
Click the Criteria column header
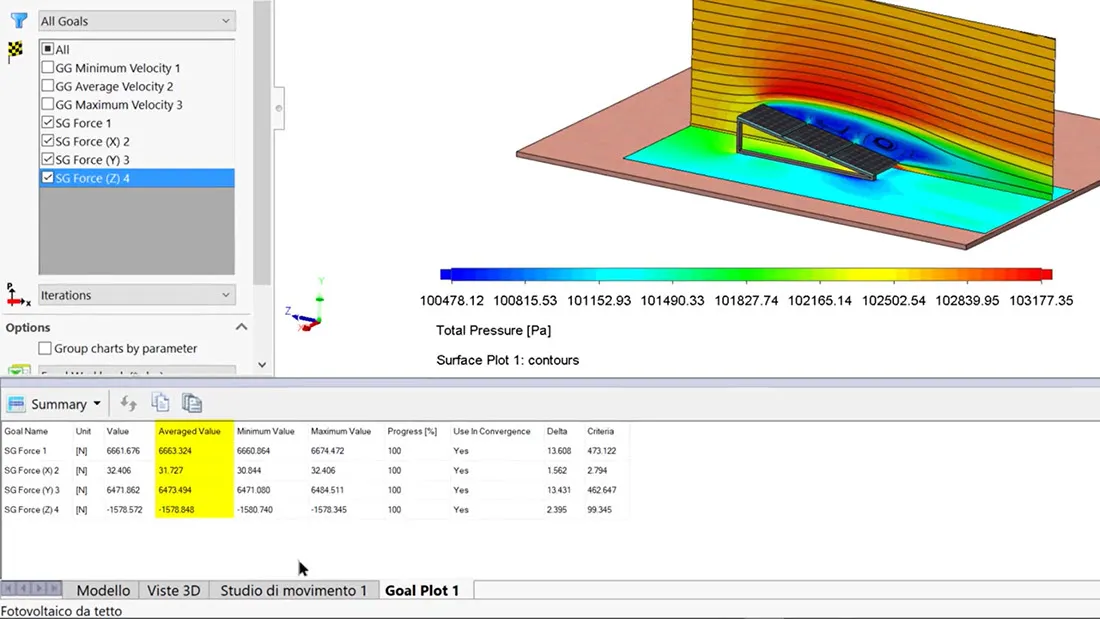click(601, 431)
